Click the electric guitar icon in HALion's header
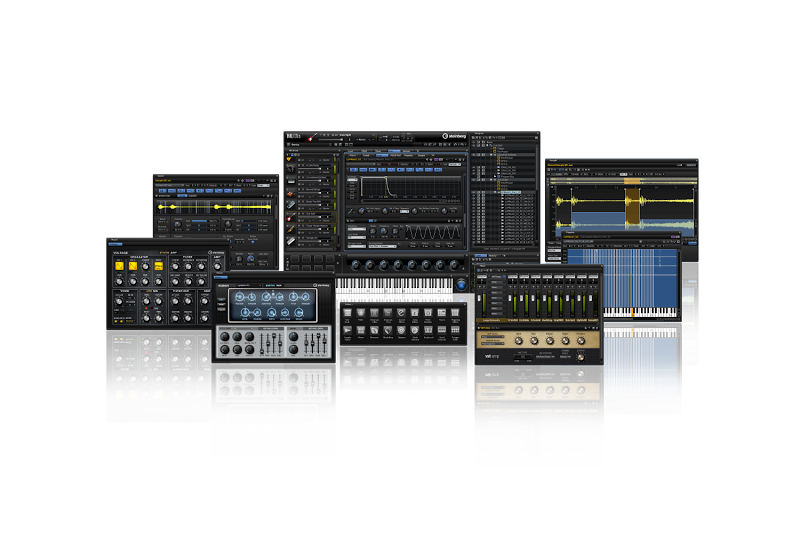 click(x=312, y=137)
